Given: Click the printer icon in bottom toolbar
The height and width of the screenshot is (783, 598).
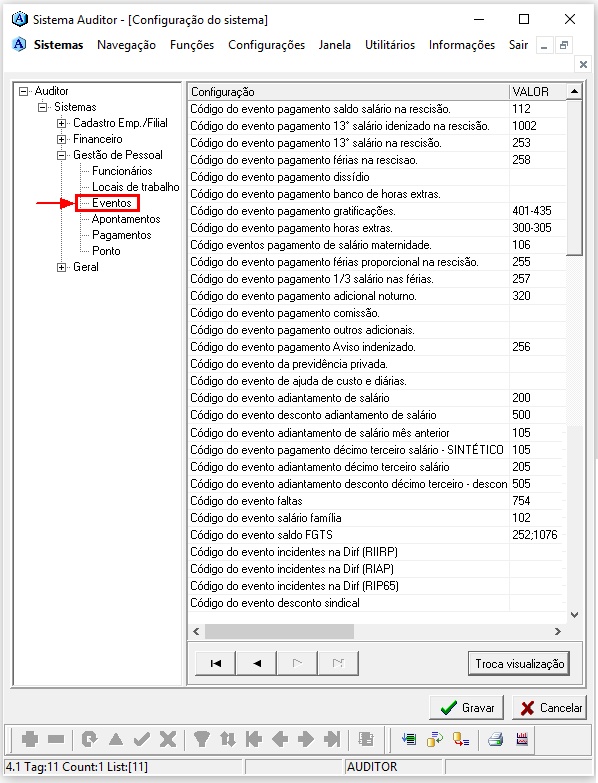Looking at the screenshot, I should [495, 739].
